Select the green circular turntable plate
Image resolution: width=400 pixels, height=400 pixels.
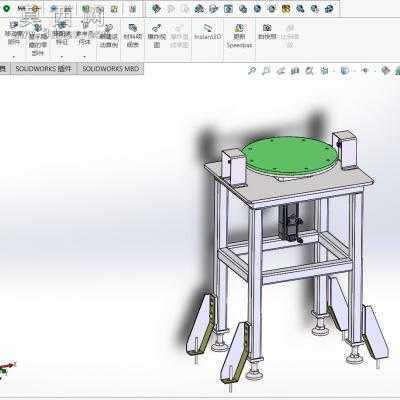288,155
